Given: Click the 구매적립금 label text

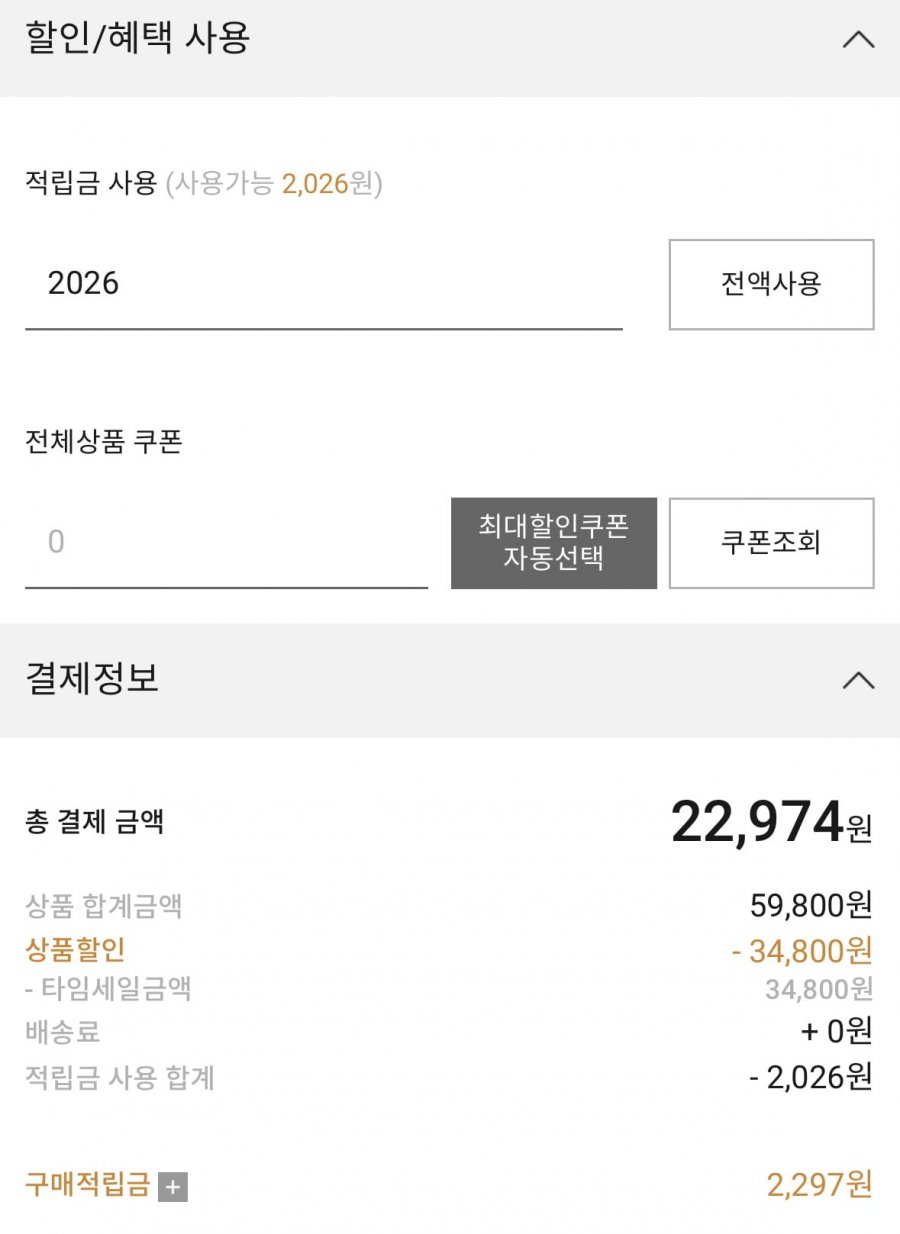Looking at the screenshot, I should click(x=87, y=1185).
